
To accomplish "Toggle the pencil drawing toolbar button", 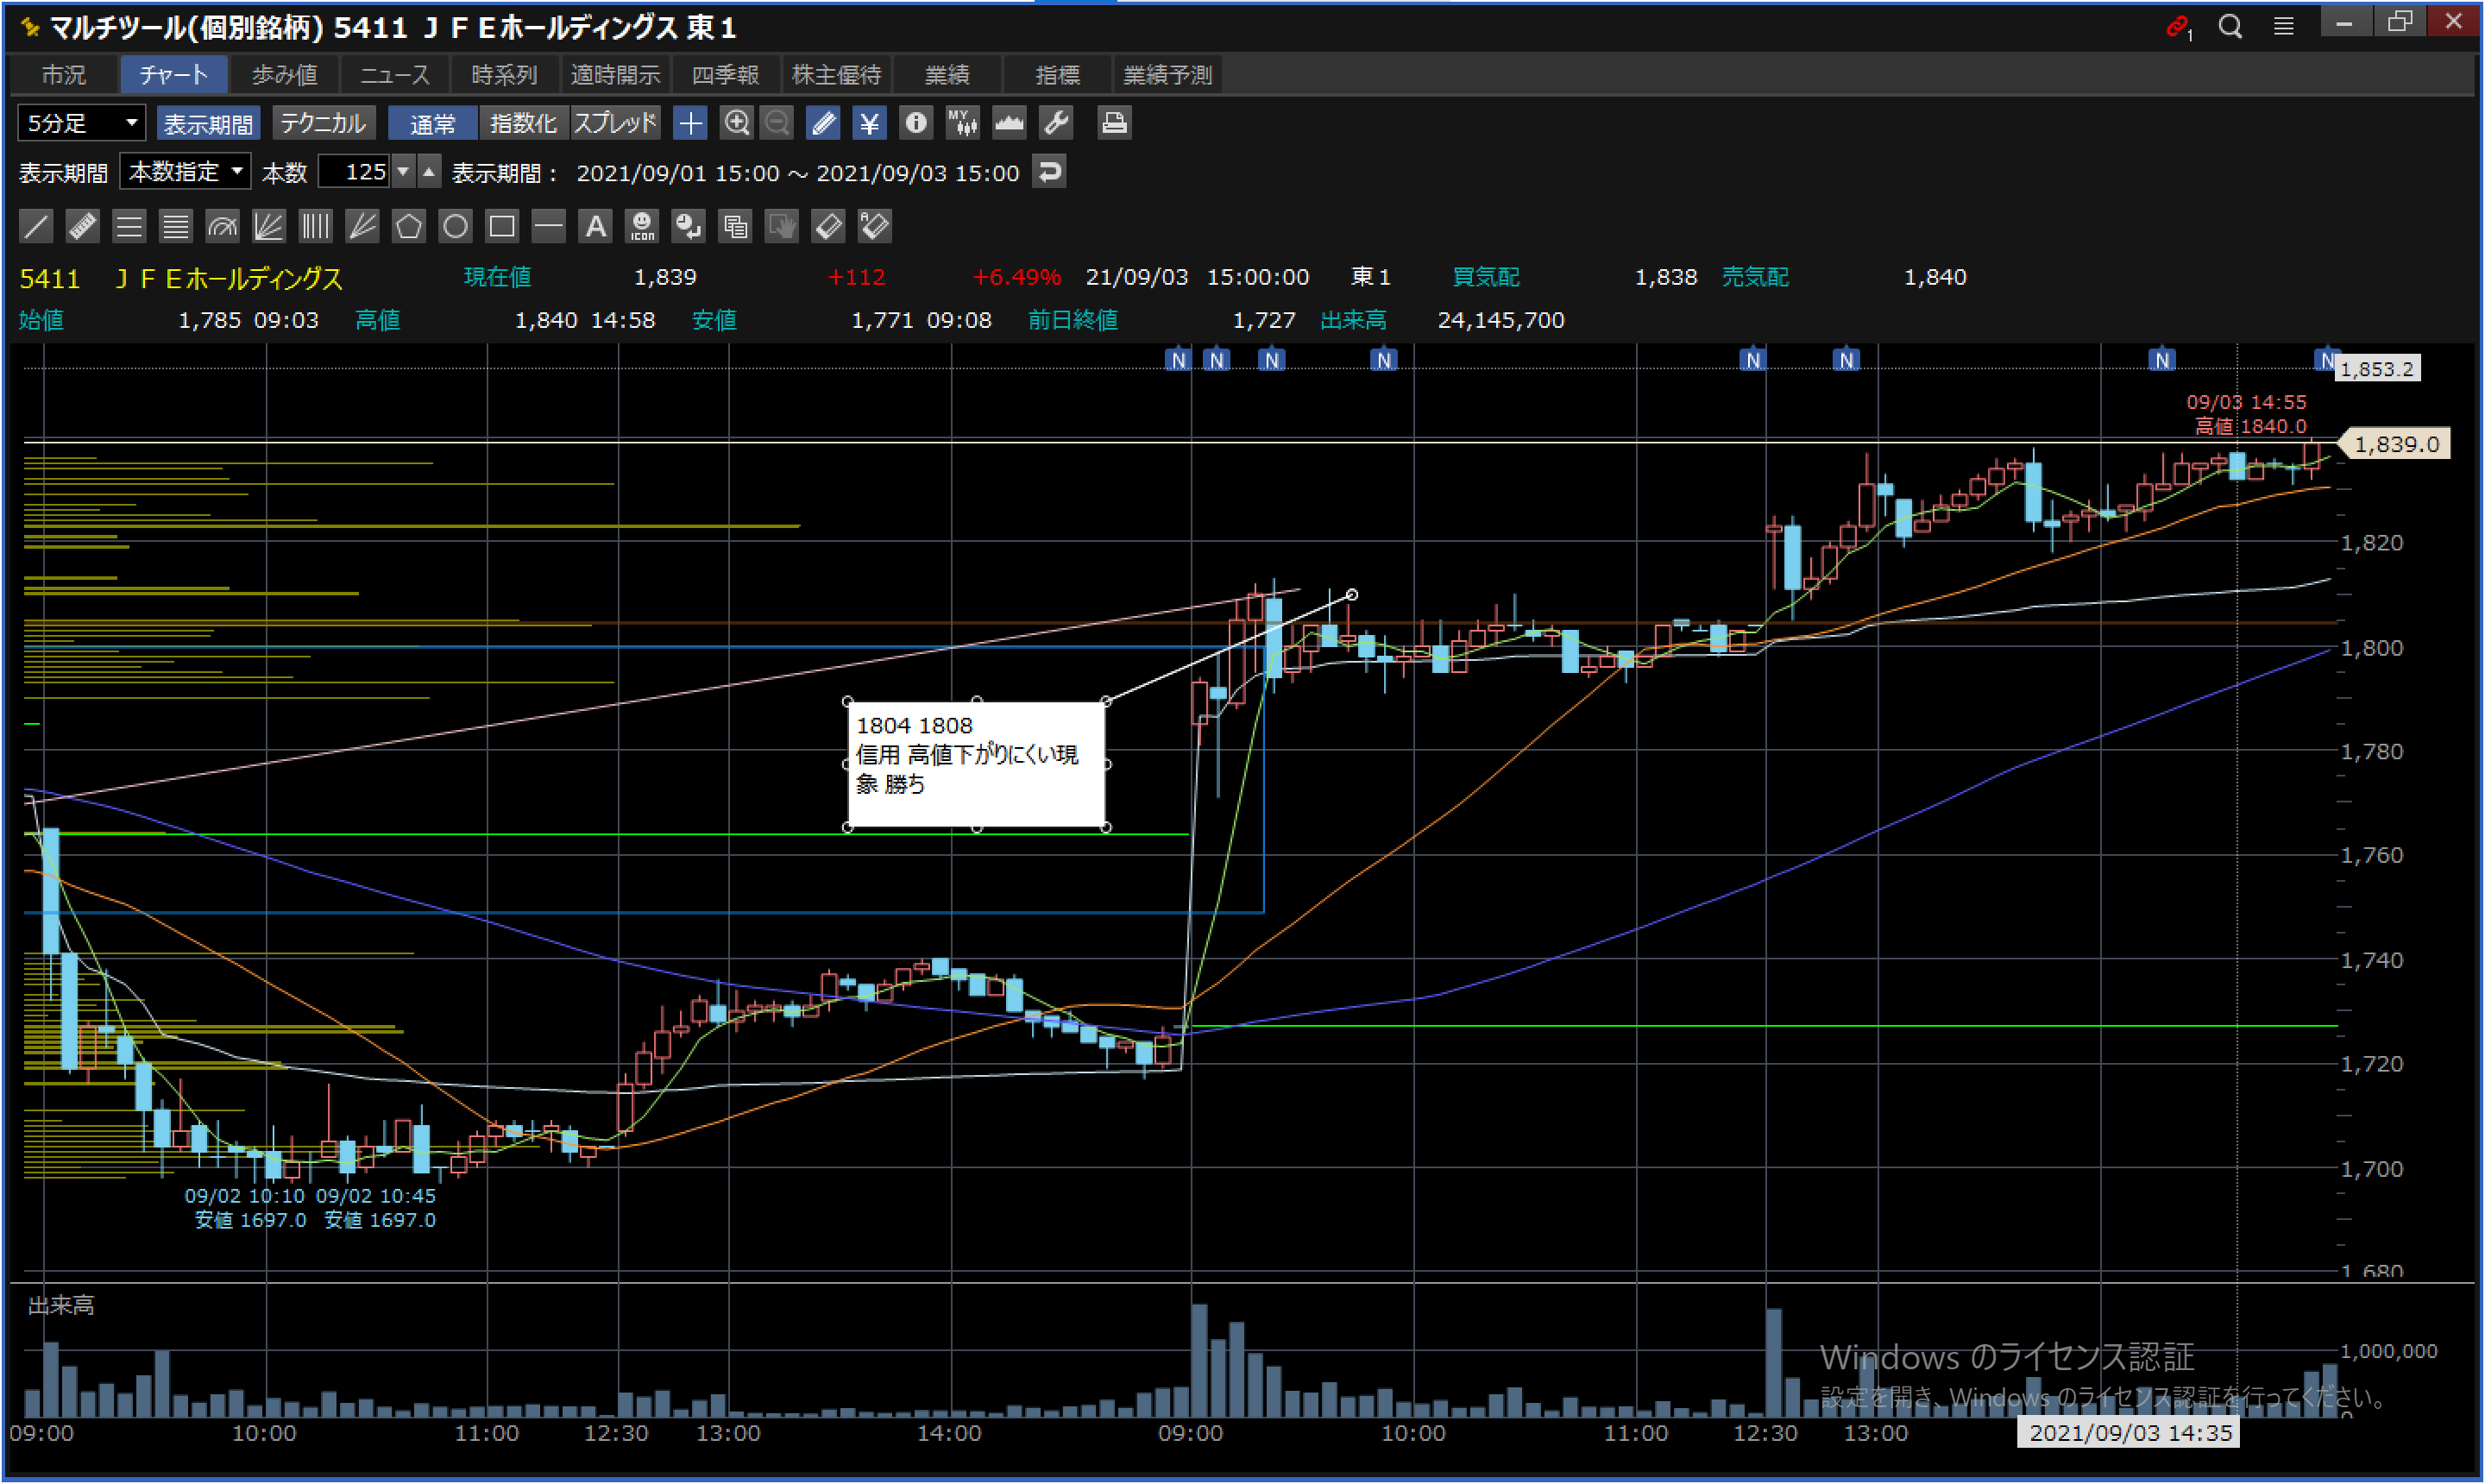I will point(823,123).
